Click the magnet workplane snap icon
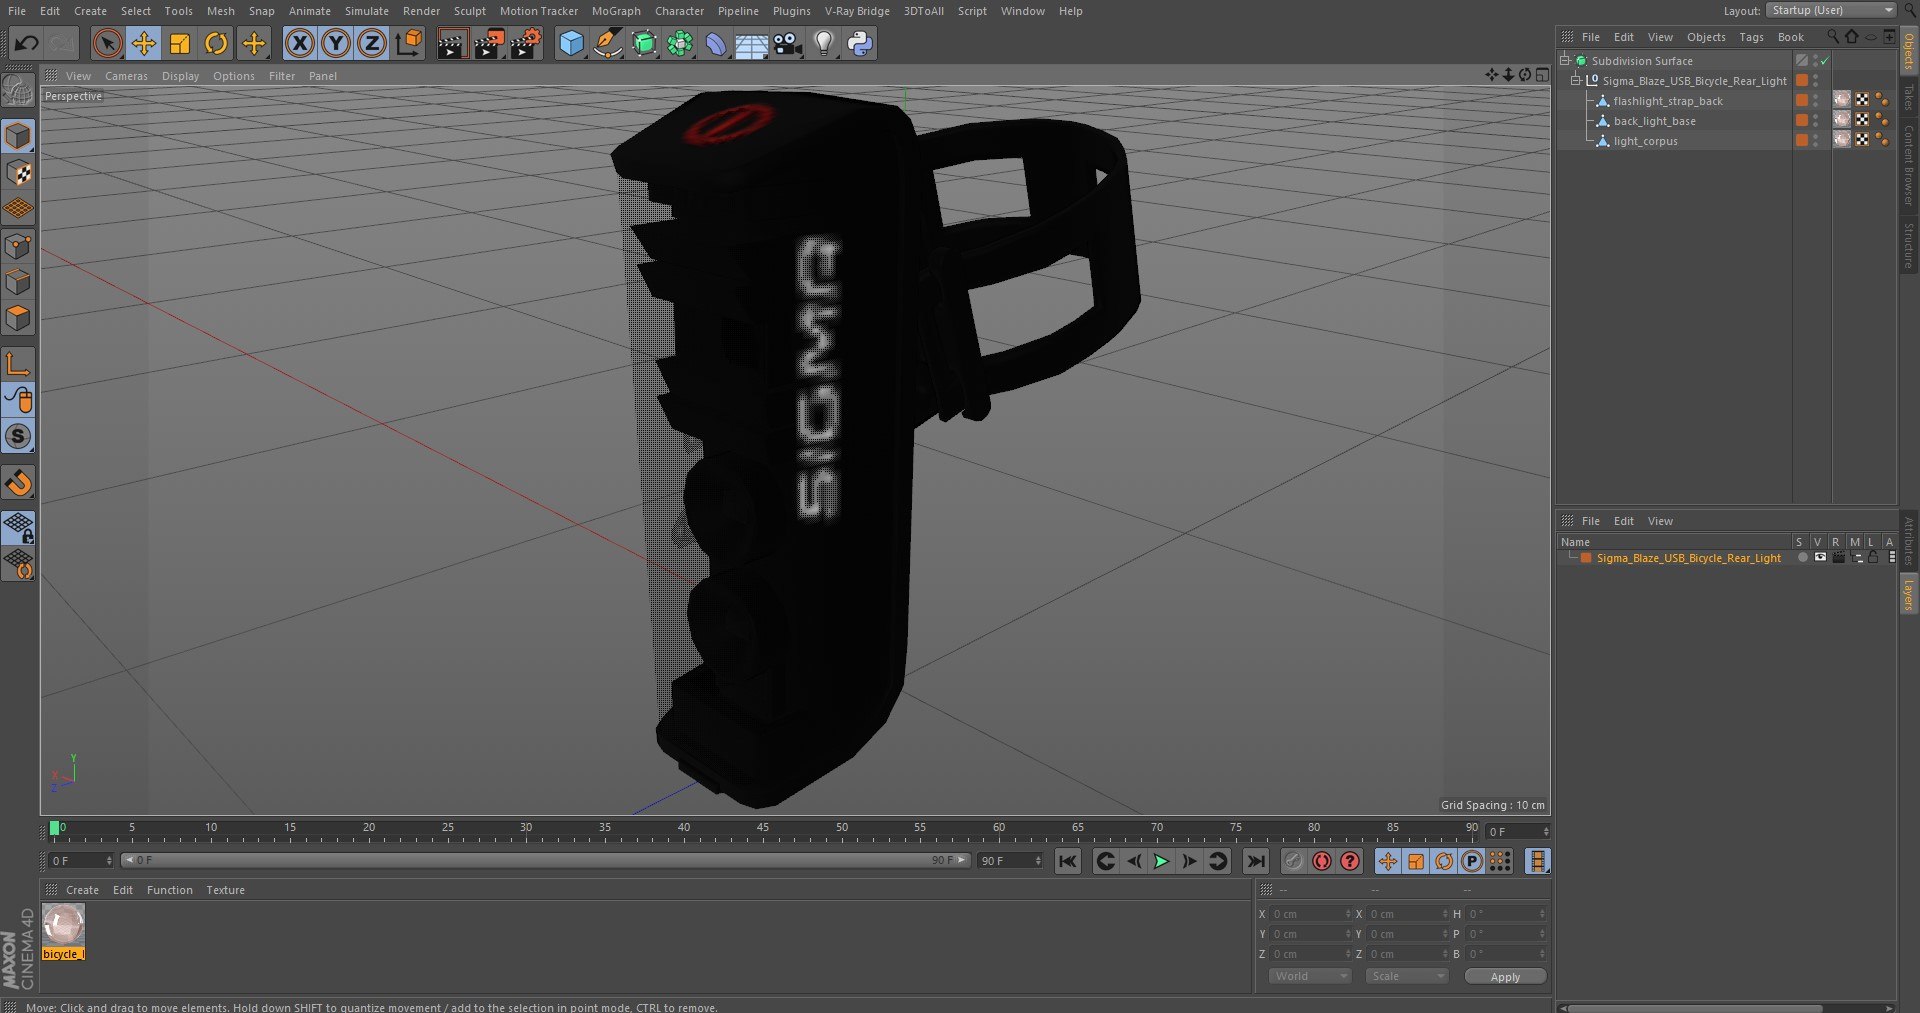The height and width of the screenshot is (1013, 1920). pyautogui.click(x=18, y=484)
